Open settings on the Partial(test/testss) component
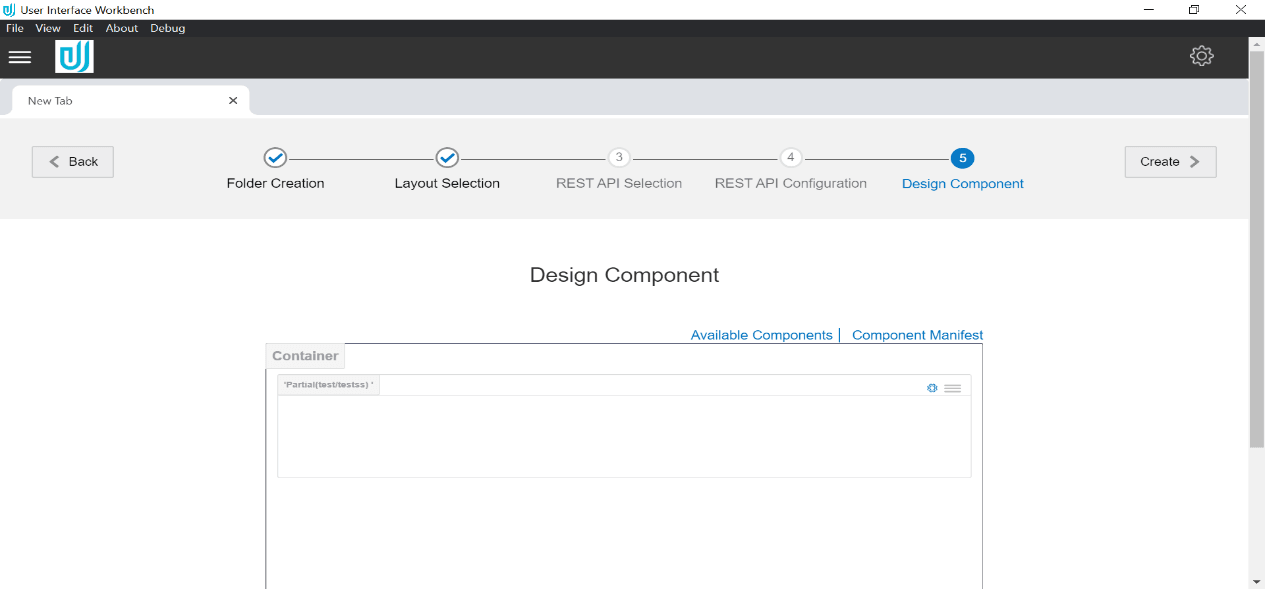This screenshot has width=1265, height=589. [x=932, y=388]
